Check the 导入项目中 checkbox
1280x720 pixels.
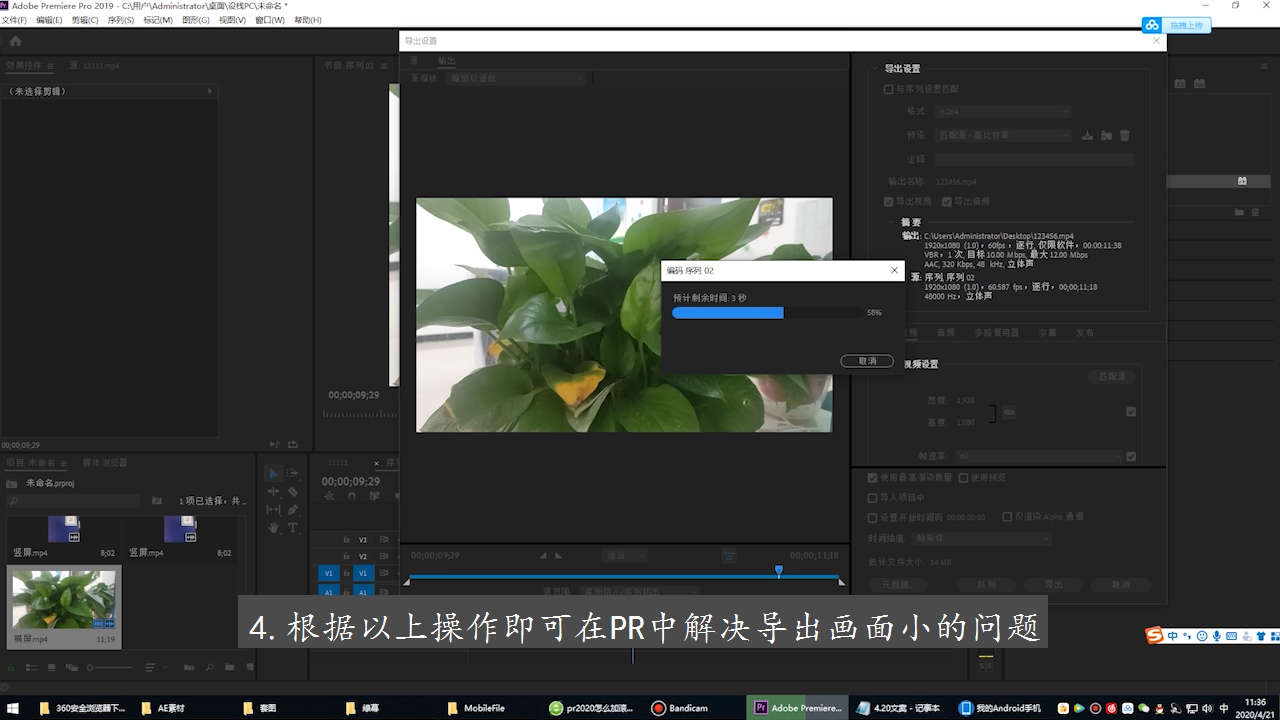pos(873,497)
